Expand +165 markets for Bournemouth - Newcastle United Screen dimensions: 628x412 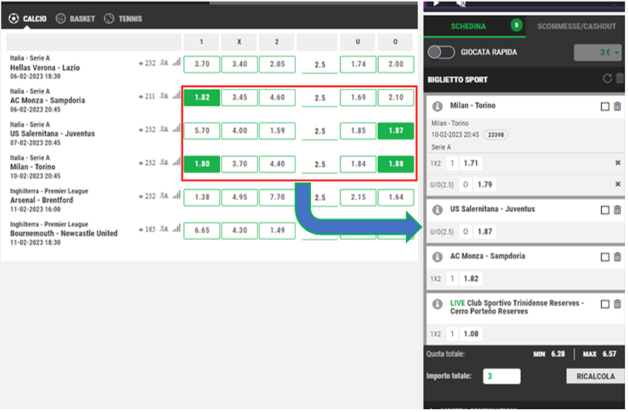[x=153, y=229]
